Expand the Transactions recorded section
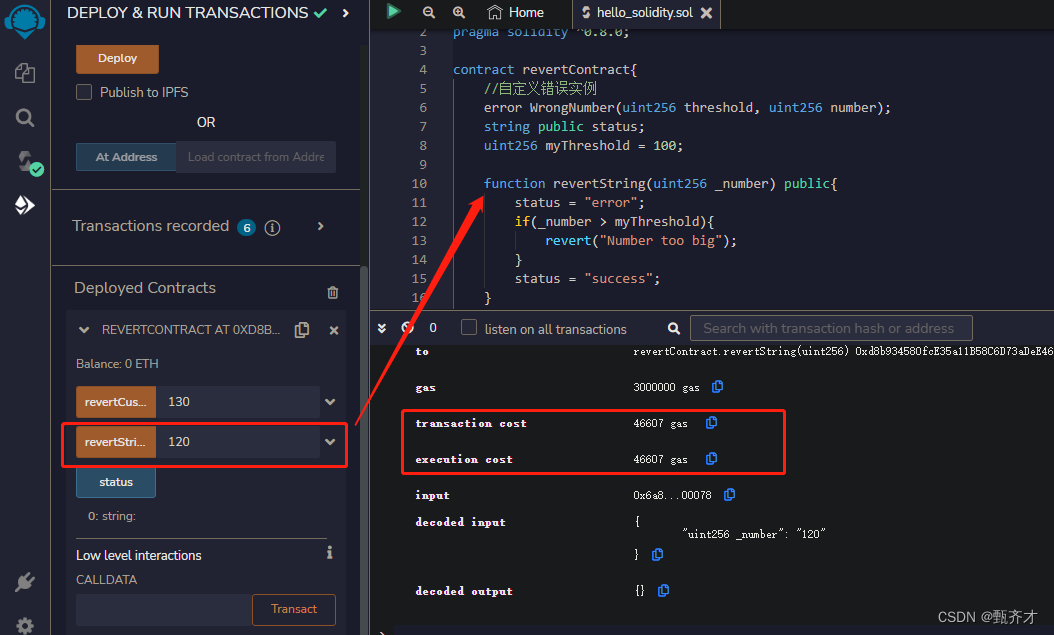The image size is (1054, 635). click(321, 226)
